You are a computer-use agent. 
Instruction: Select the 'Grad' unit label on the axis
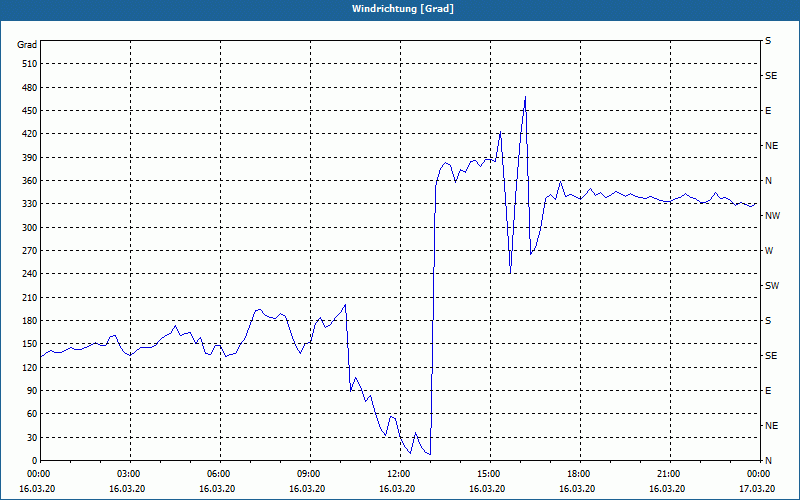pyautogui.click(x=27, y=45)
